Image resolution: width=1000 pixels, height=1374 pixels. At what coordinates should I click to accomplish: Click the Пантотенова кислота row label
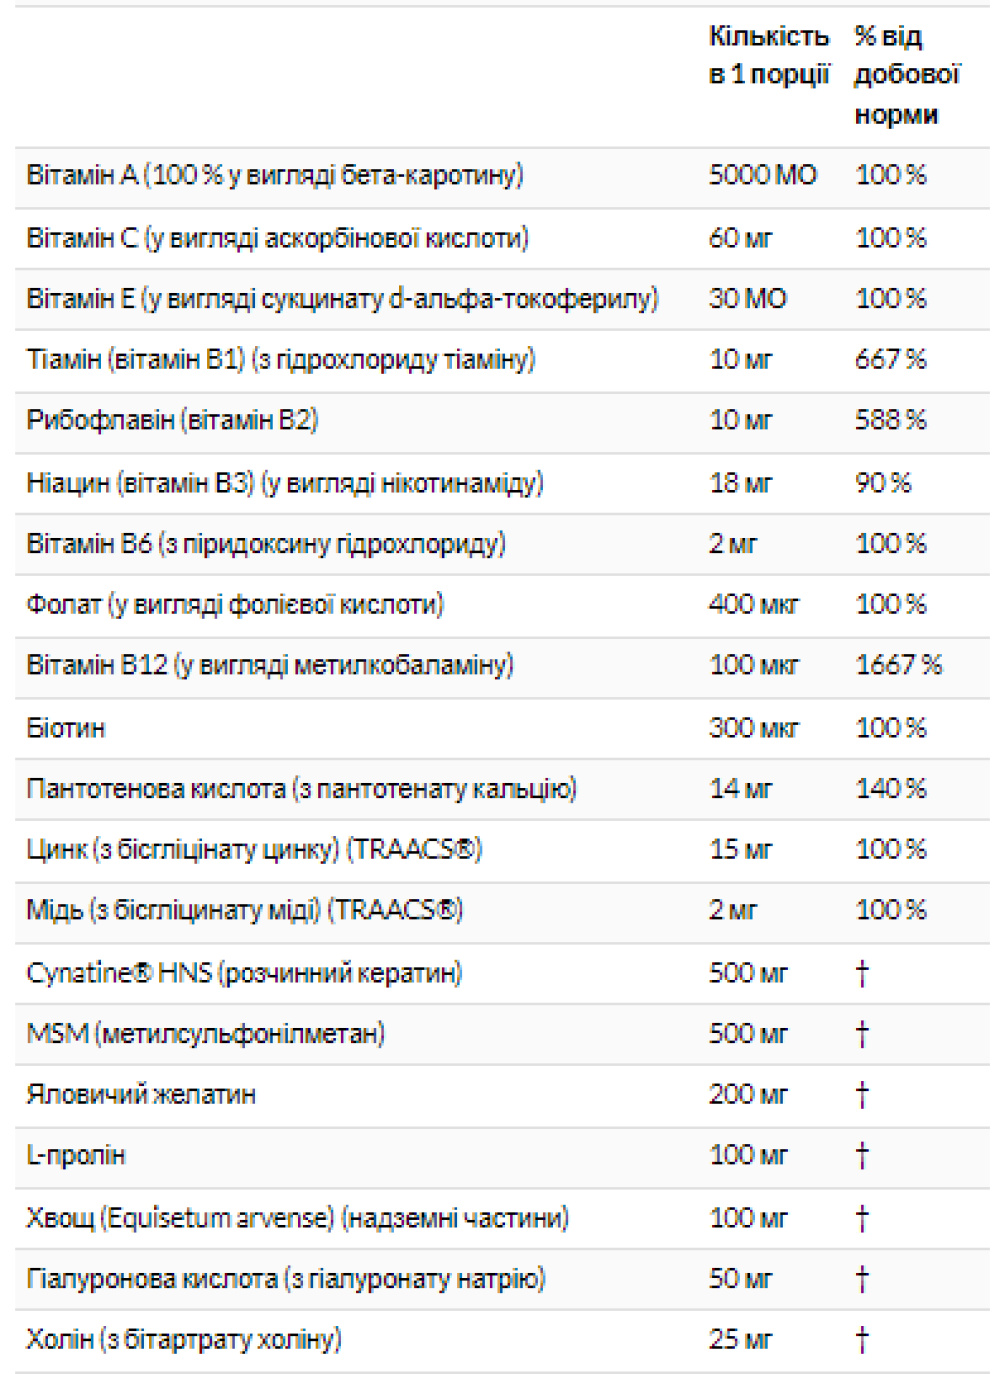pos(301,789)
